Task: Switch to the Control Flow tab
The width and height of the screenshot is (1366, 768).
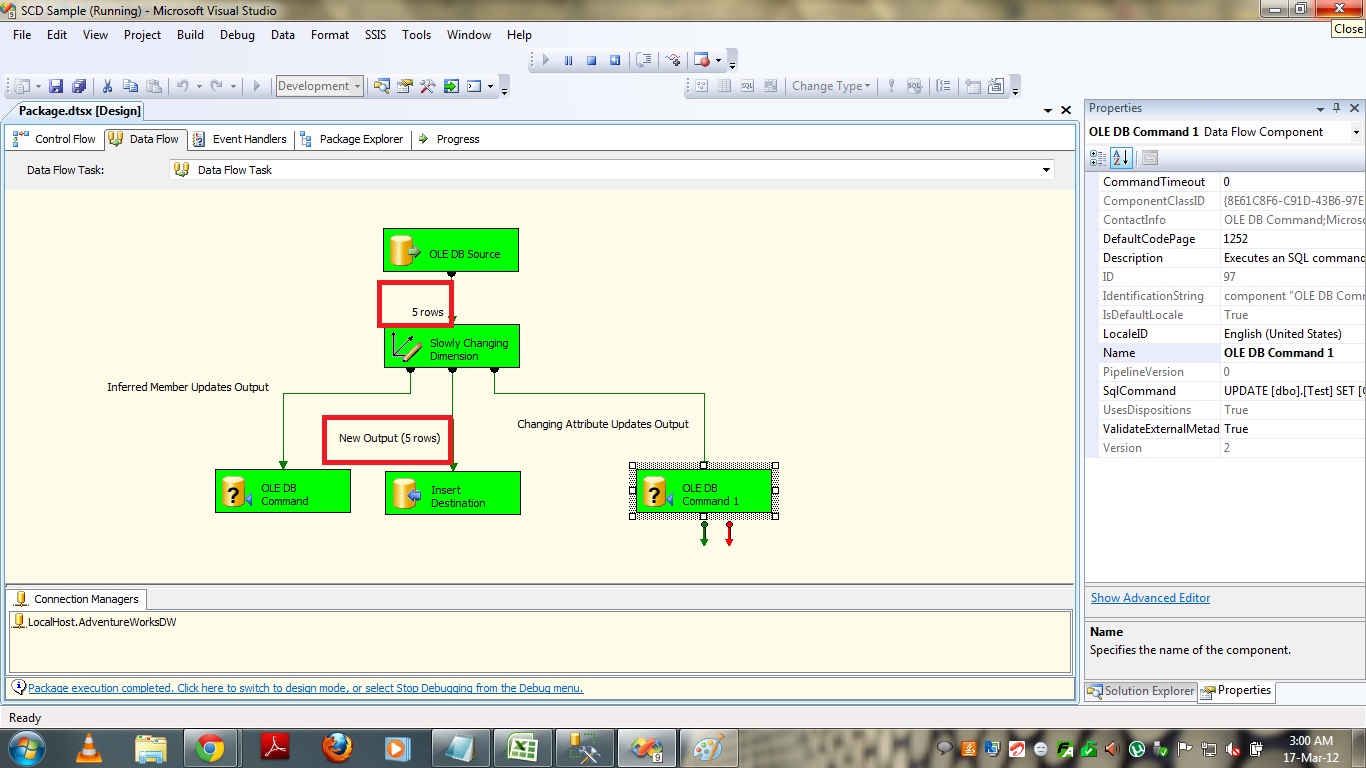Action: pyautogui.click(x=56, y=139)
